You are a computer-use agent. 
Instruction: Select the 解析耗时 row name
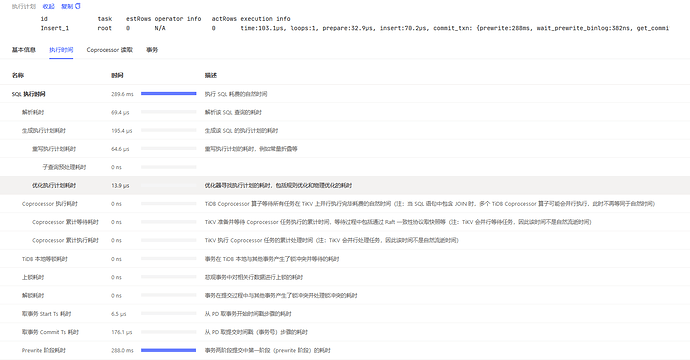pos(33,112)
